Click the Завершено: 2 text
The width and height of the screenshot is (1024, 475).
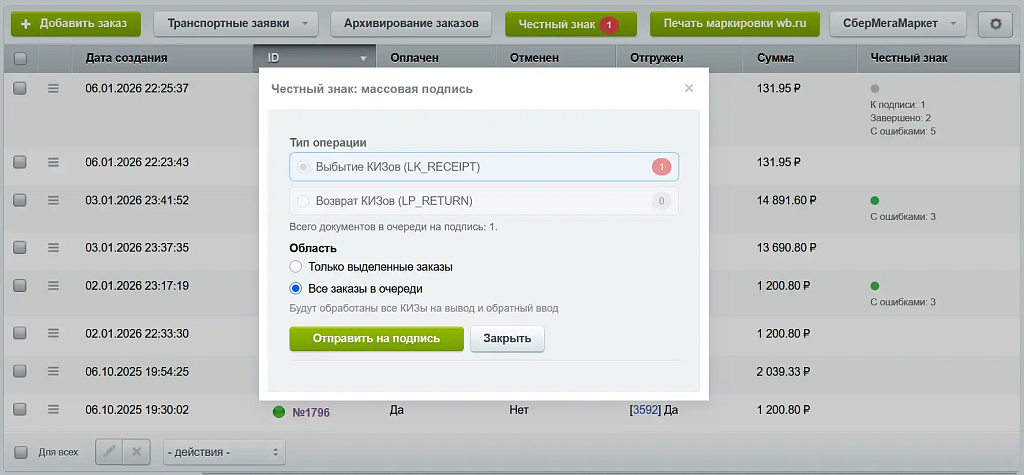(901, 118)
